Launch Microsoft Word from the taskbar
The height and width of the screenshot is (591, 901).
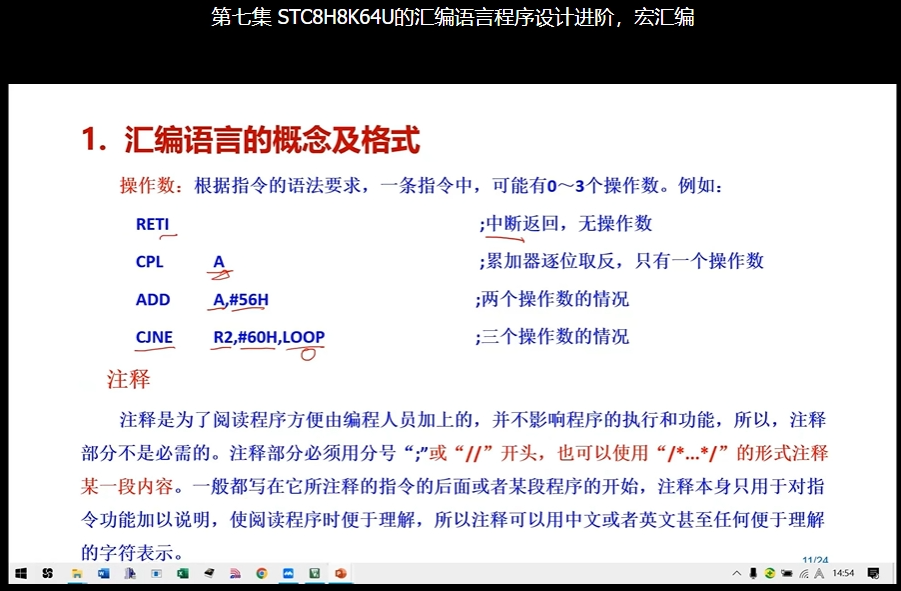pyautogui.click(x=103, y=573)
